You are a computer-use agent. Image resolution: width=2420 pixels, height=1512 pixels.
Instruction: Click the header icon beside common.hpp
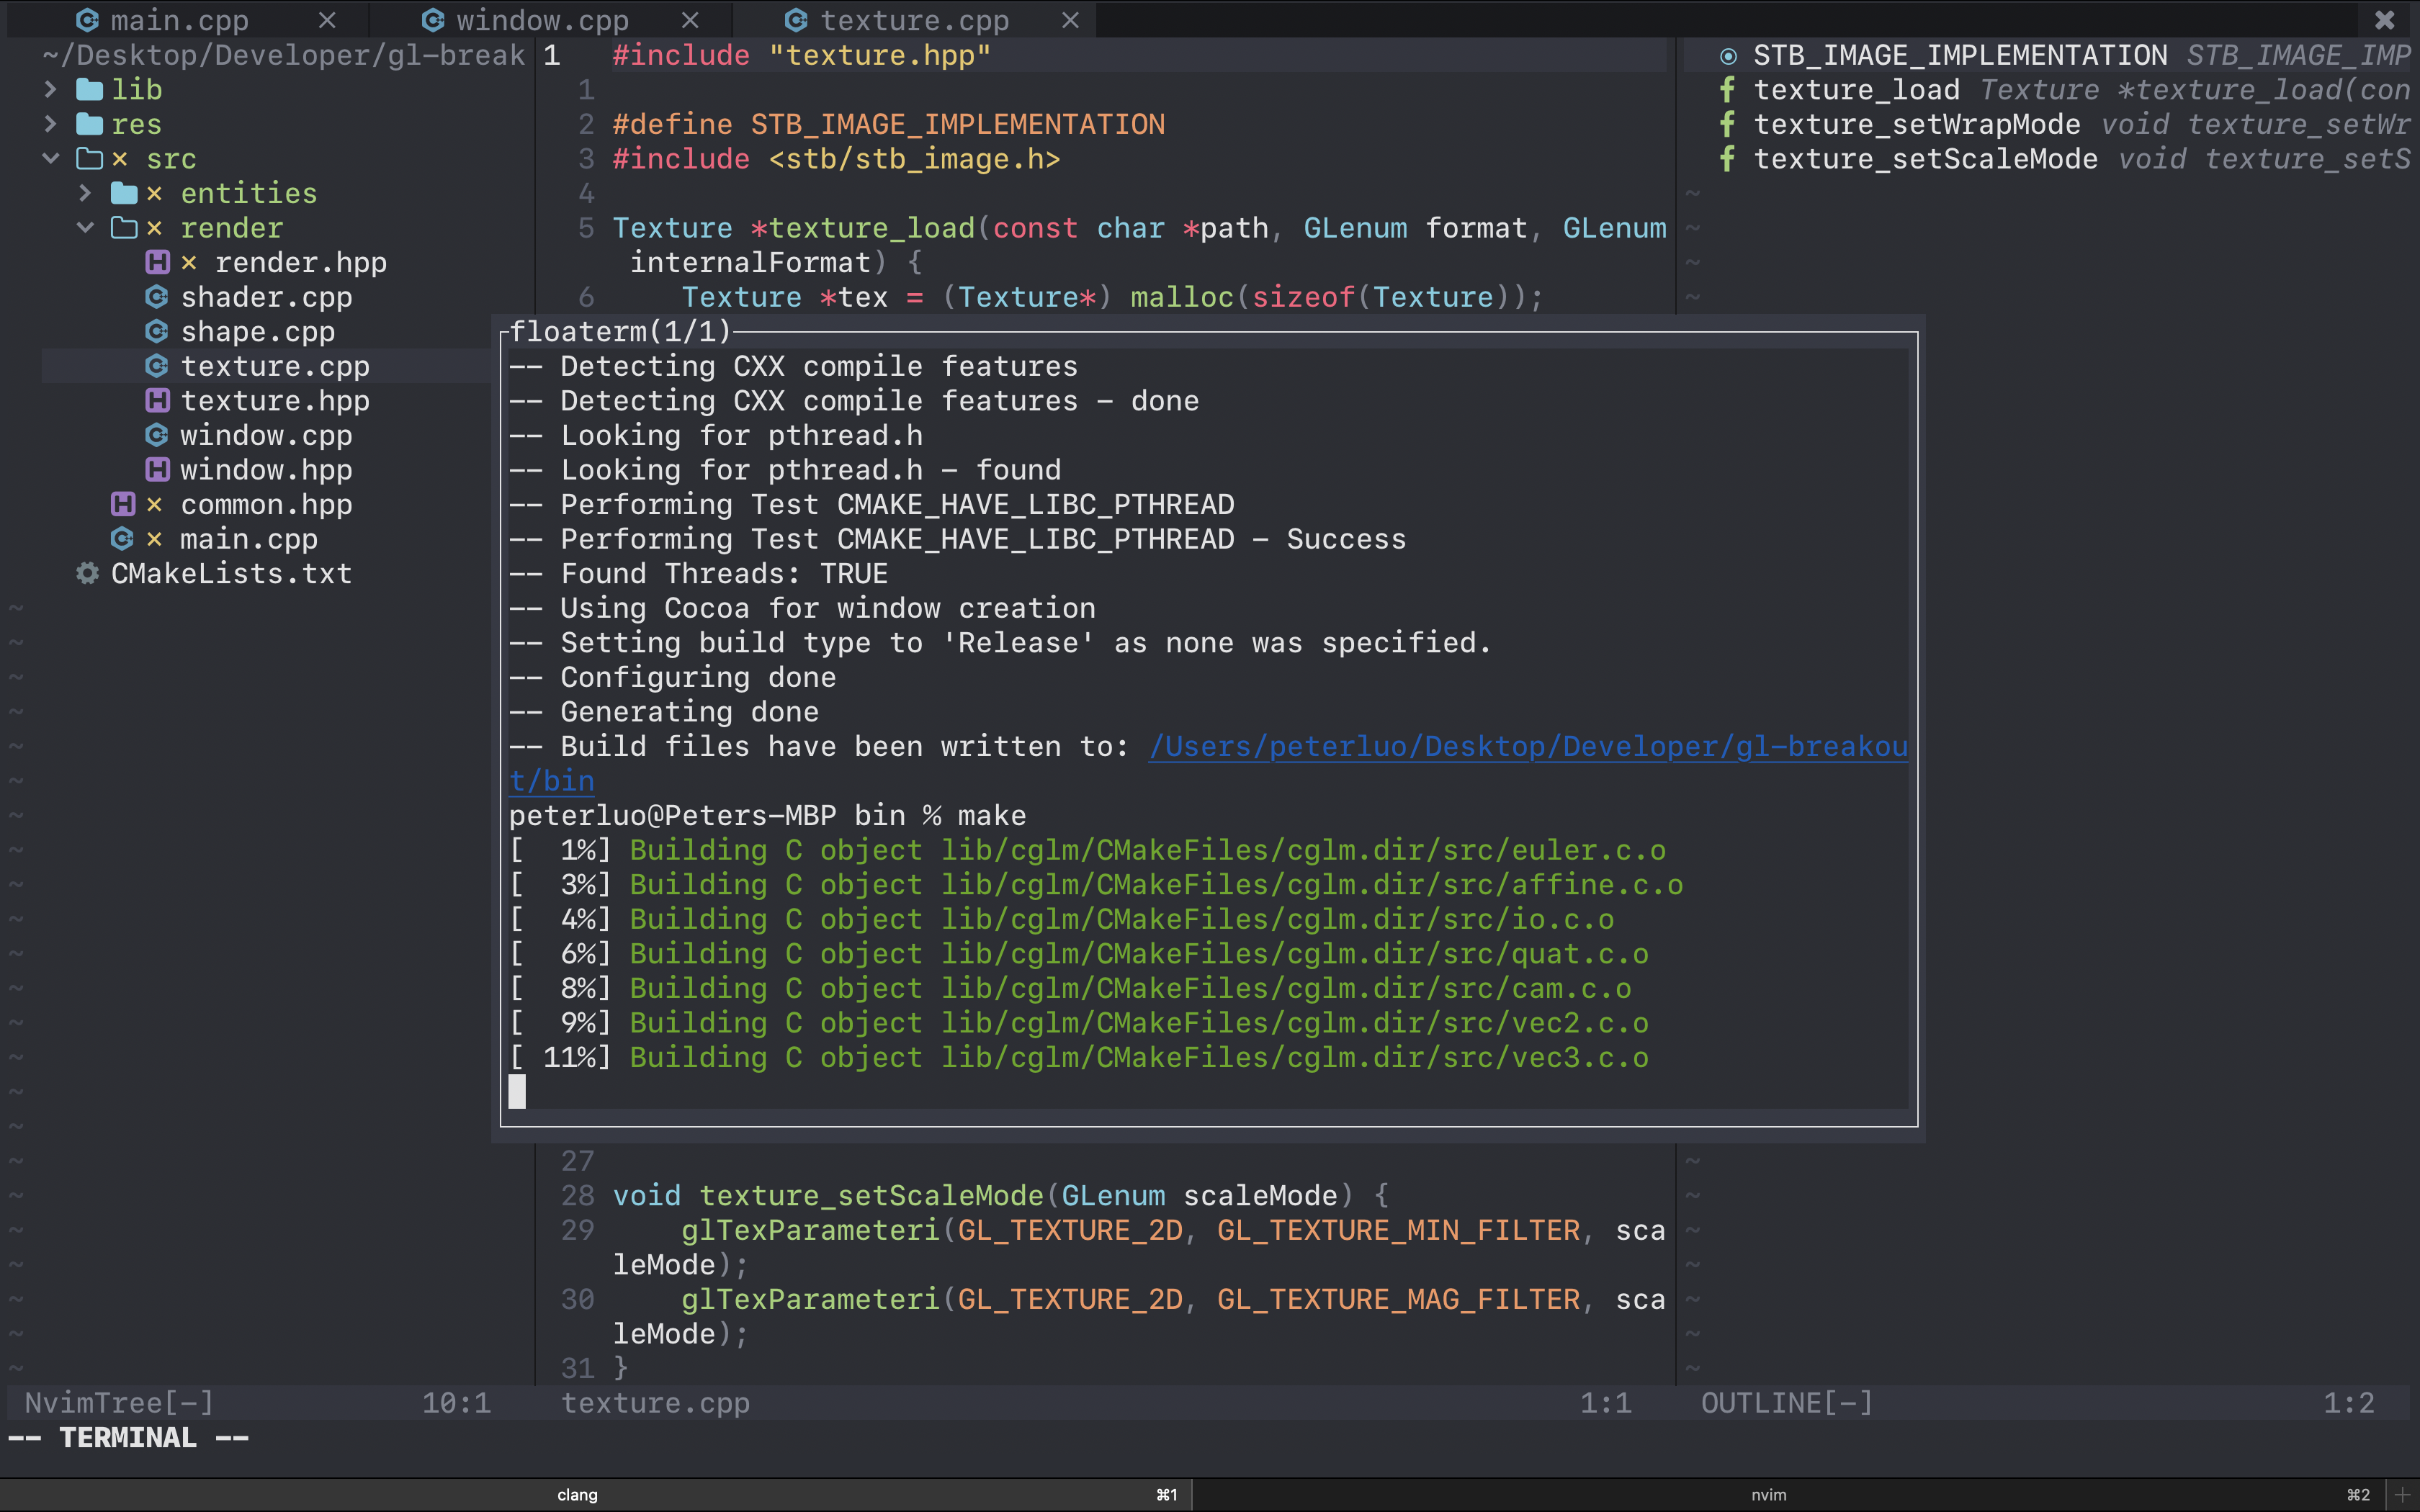123,504
